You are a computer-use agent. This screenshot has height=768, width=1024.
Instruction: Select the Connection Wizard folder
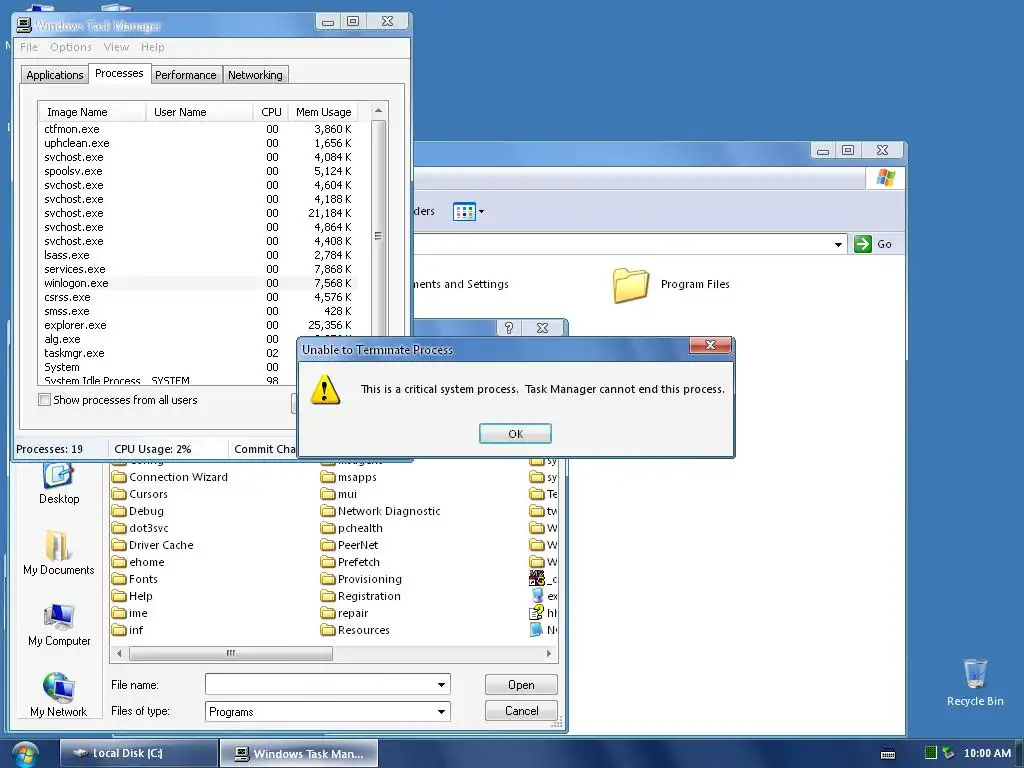pos(170,477)
